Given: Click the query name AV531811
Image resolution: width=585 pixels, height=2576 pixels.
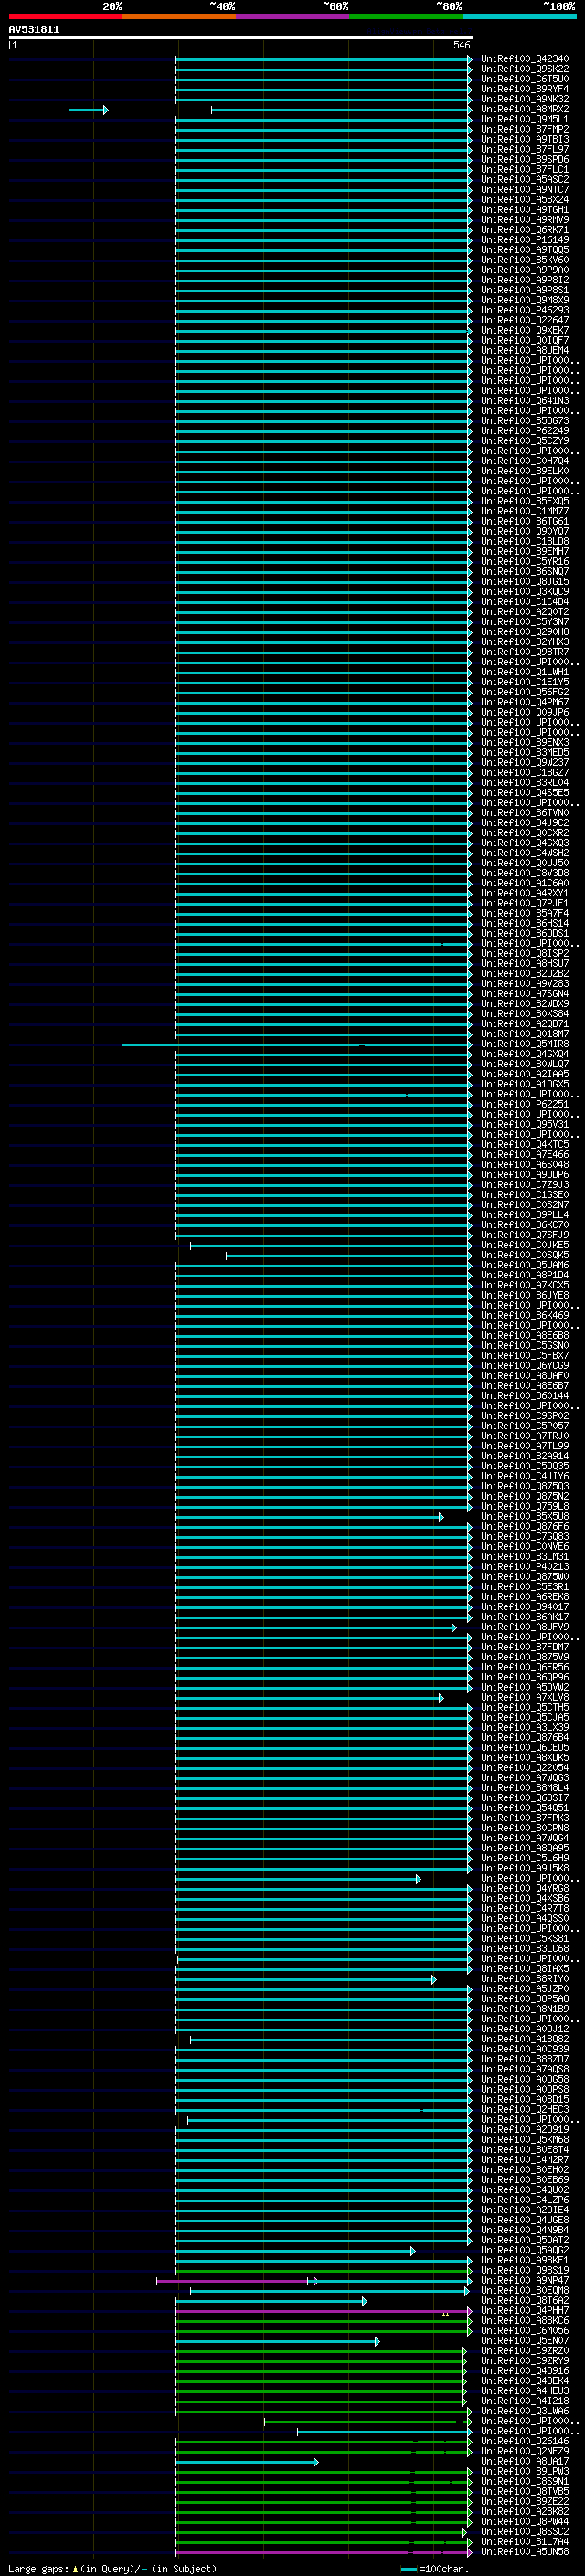Looking at the screenshot, I should pos(34,30).
